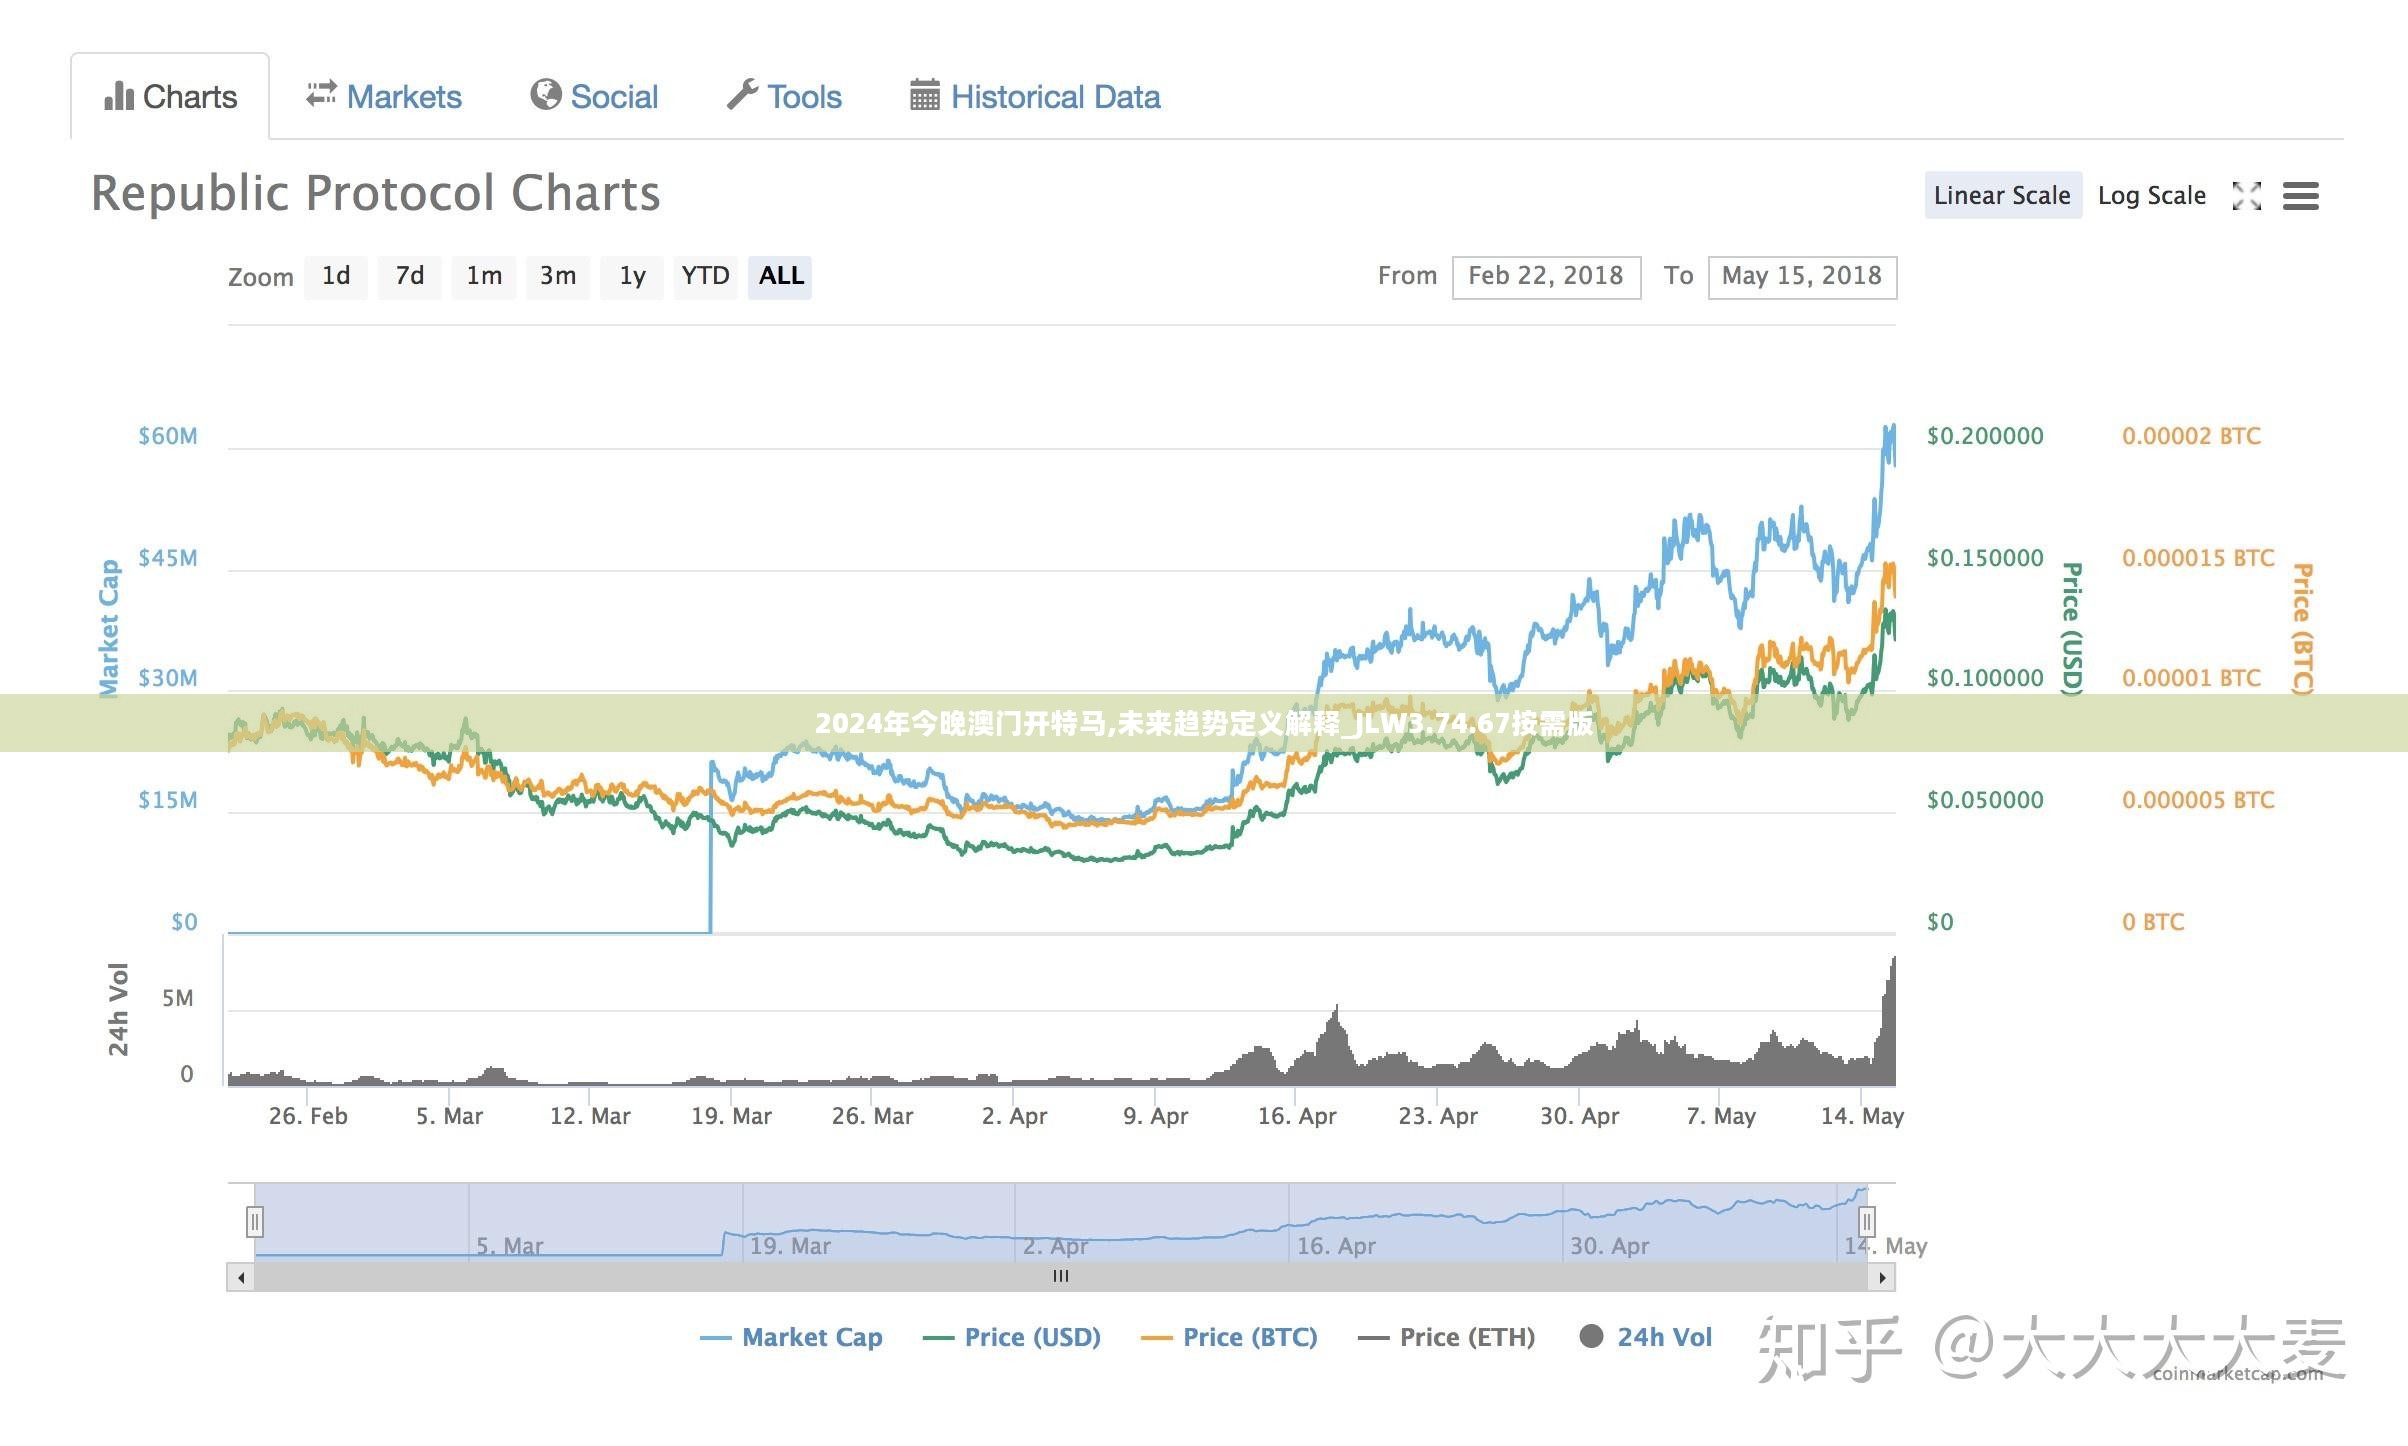This screenshot has height=1446, width=2408.
Task: Toggle 24h Vol series in legend
Action: (x=1645, y=1337)
